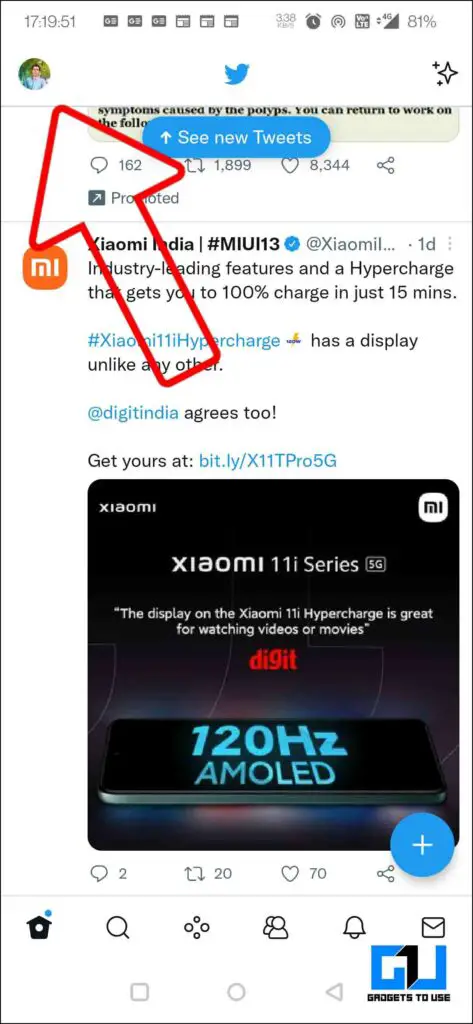Image resolution: width=473 pixels, height=1024 pixels.
Task: Like the tweet with 8,344 likes
Action: pos(289,165)
